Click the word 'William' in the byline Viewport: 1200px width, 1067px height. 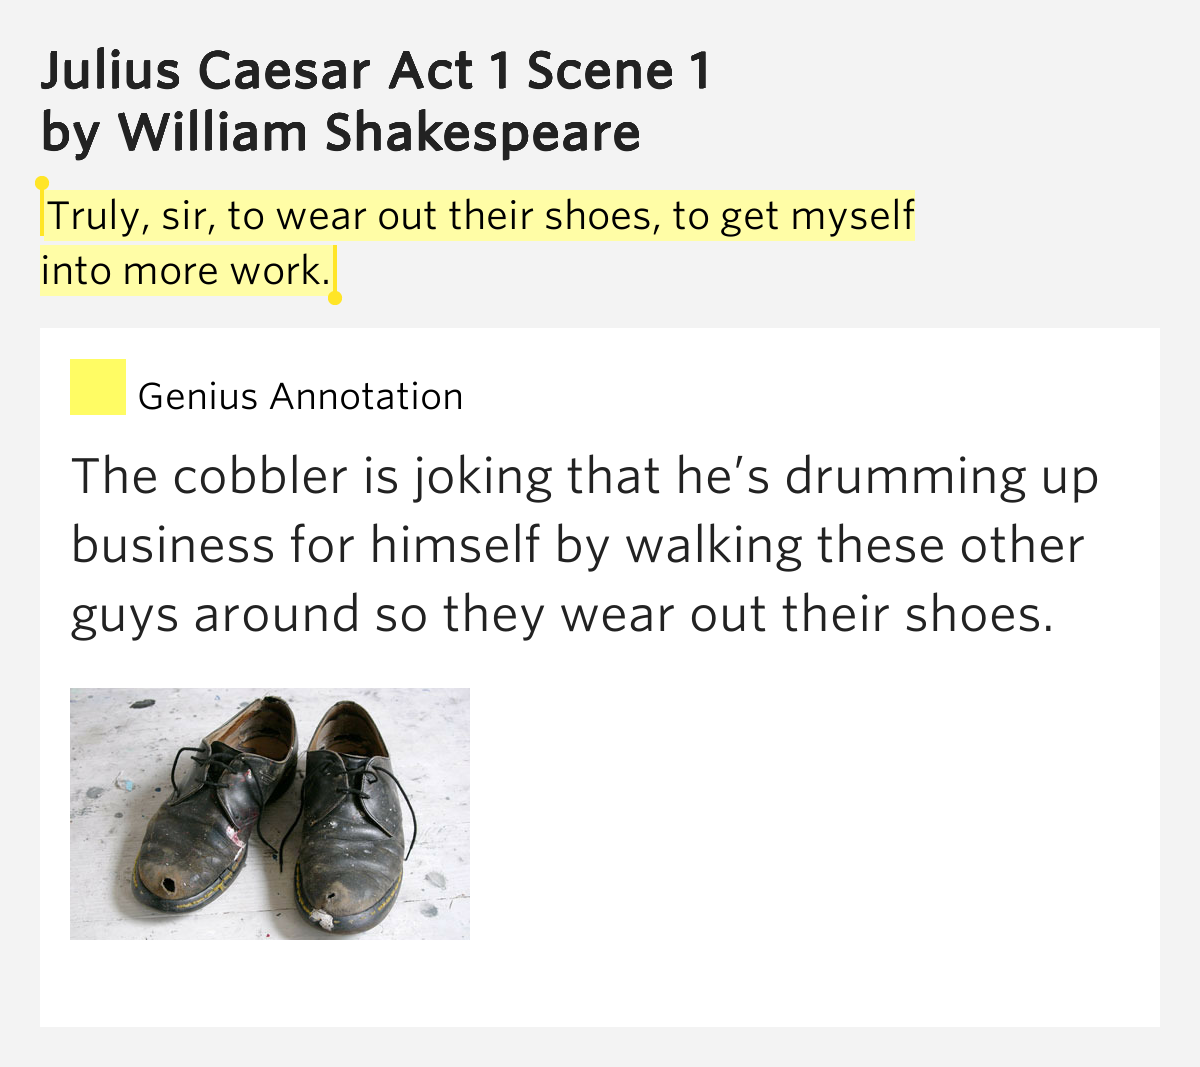click(212, 132)
